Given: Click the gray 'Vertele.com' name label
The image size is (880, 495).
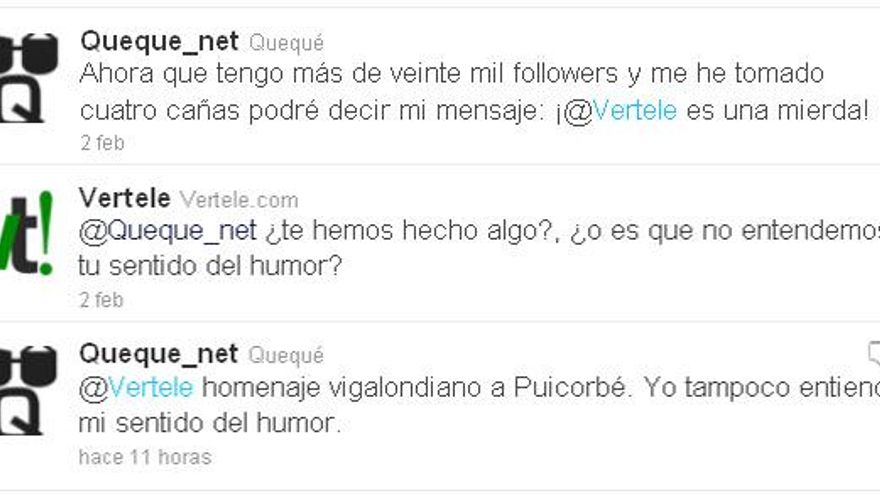Looking at the screenshot, I should click(x=239, y=200).
